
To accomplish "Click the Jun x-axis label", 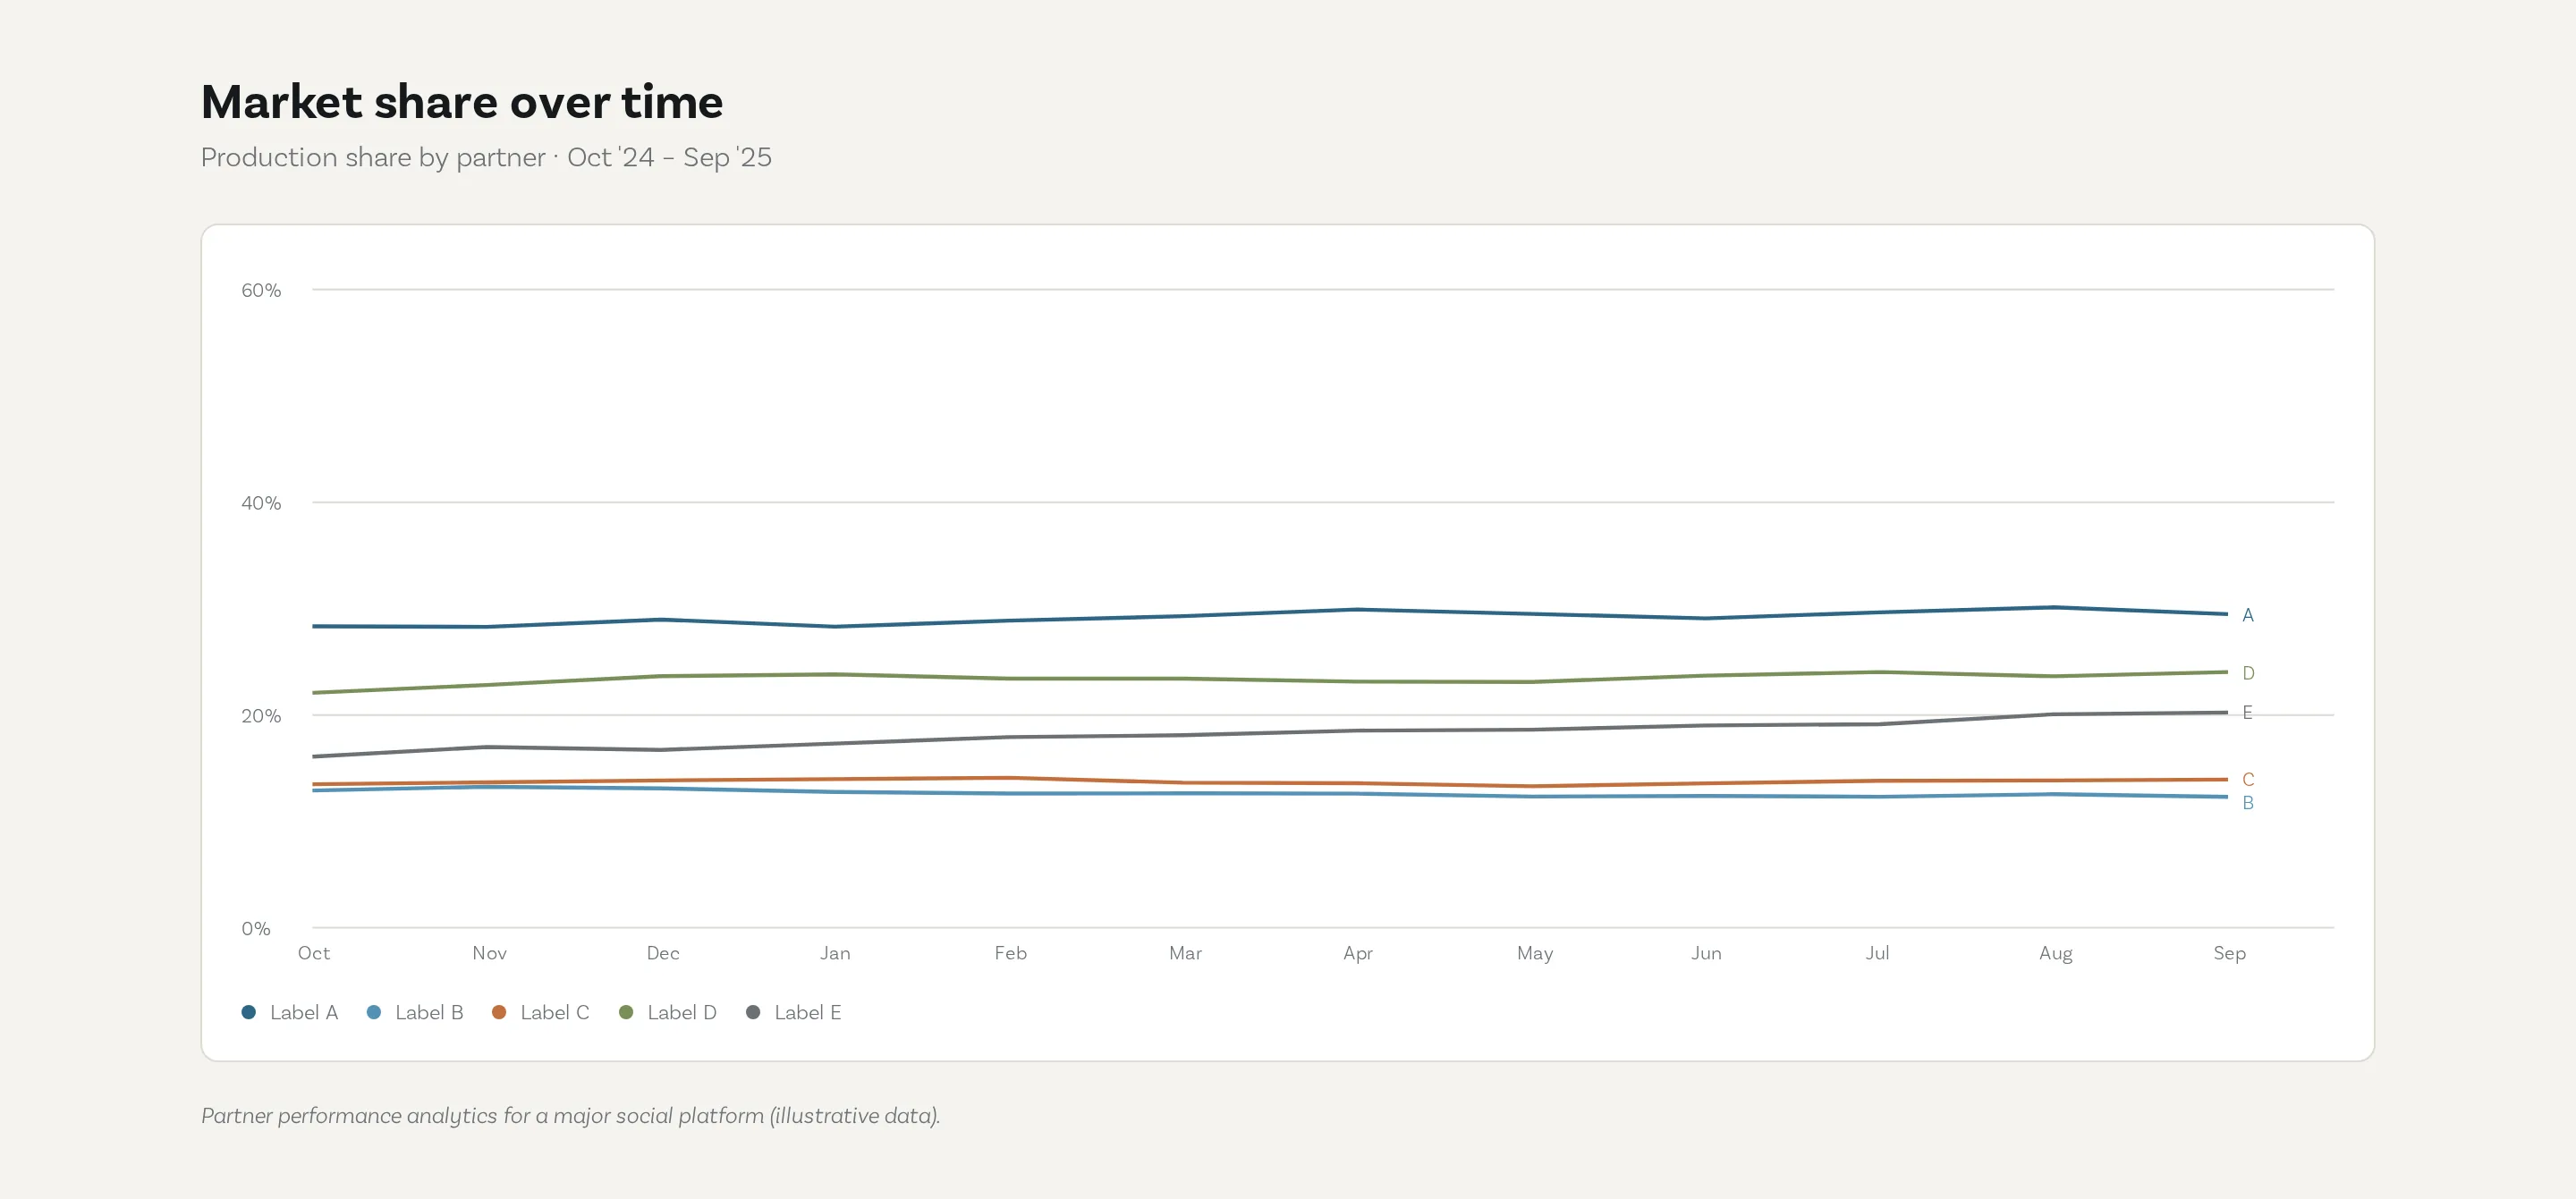I will 1707,953.
